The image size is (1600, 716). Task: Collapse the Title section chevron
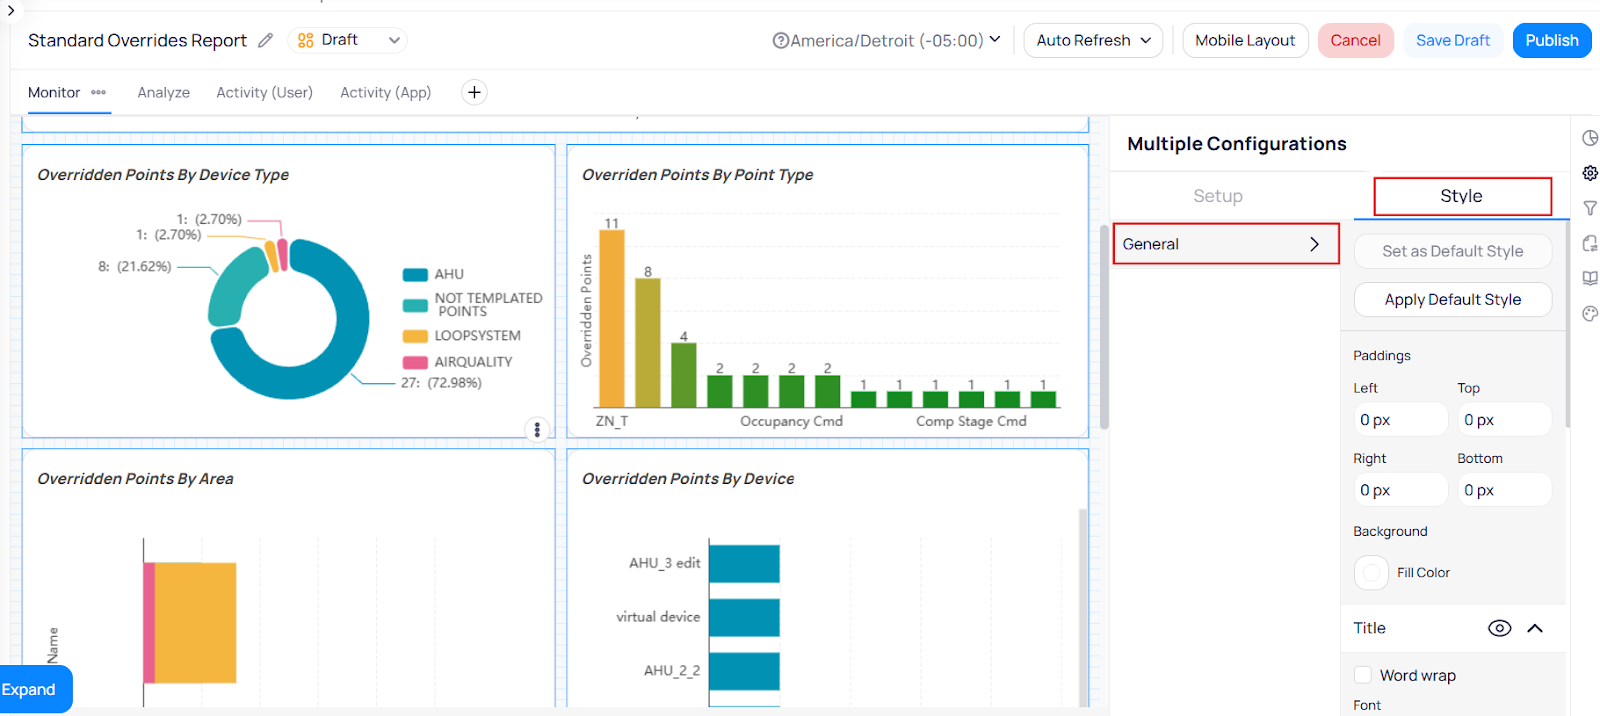click(1535, 628)
